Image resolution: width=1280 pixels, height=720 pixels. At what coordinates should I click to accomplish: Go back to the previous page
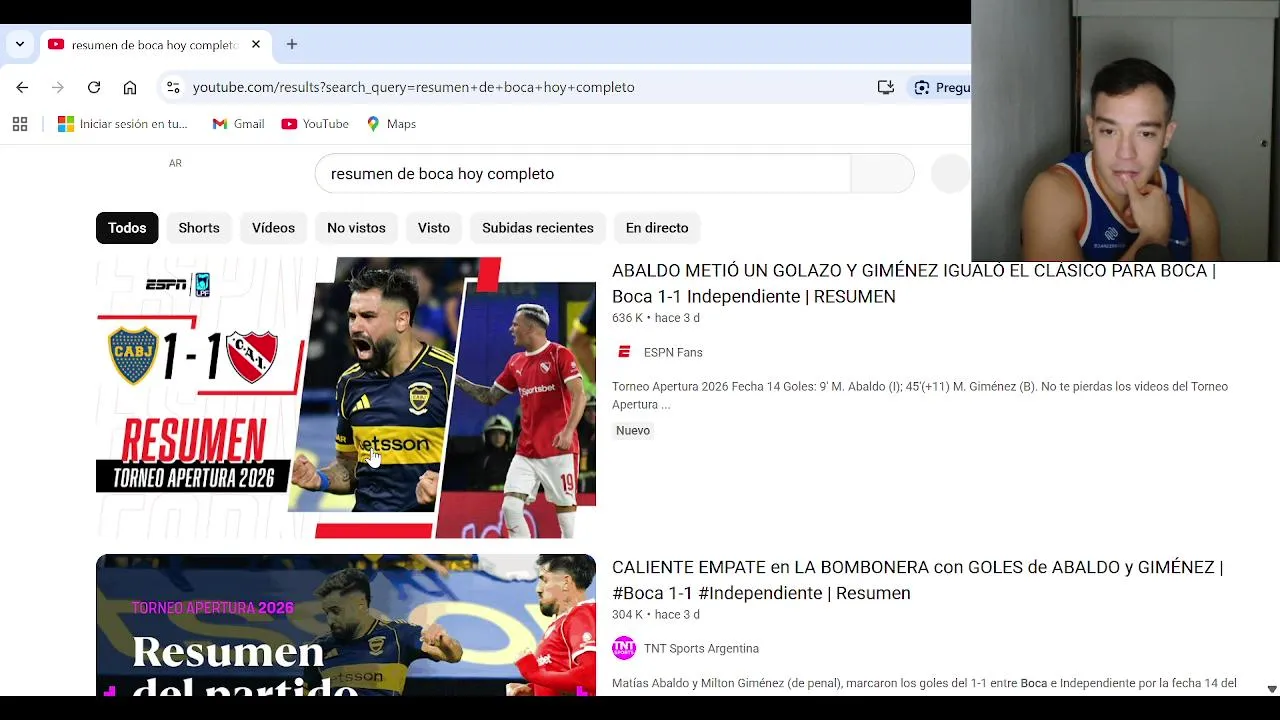(x=22, y=87)
